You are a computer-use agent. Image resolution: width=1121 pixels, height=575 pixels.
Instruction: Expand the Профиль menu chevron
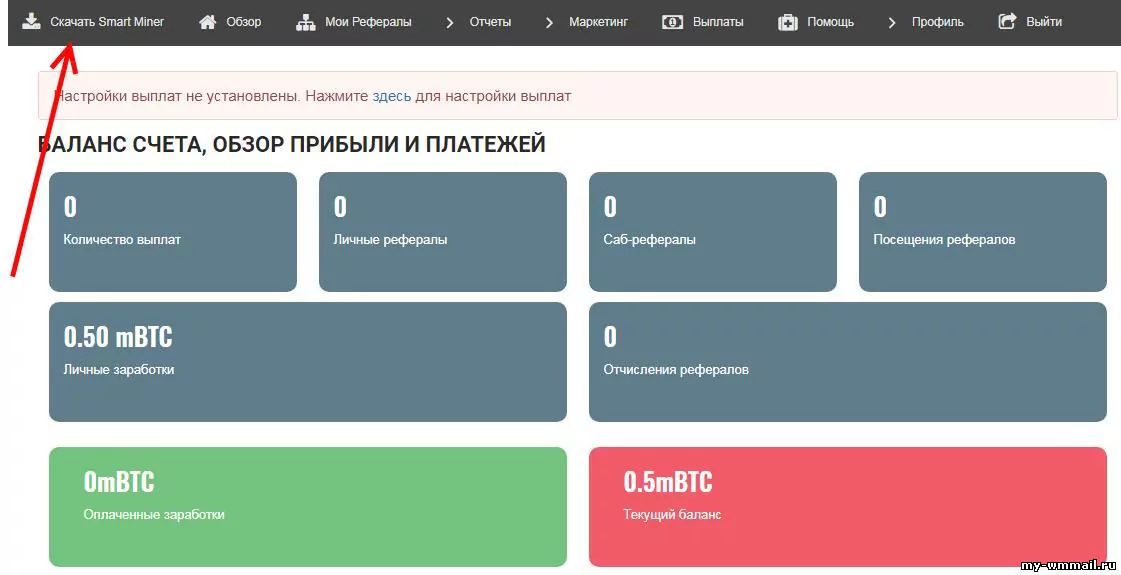(892, 22)
